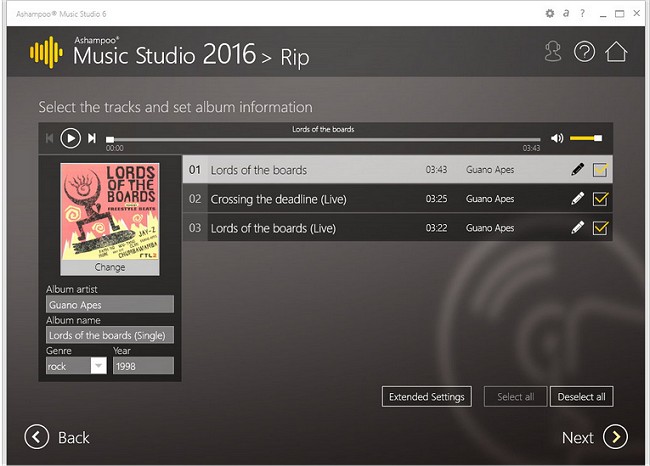Click 03:25 duration of track 02
Screen dimensions: 650x466
click(x=436, y=199)
